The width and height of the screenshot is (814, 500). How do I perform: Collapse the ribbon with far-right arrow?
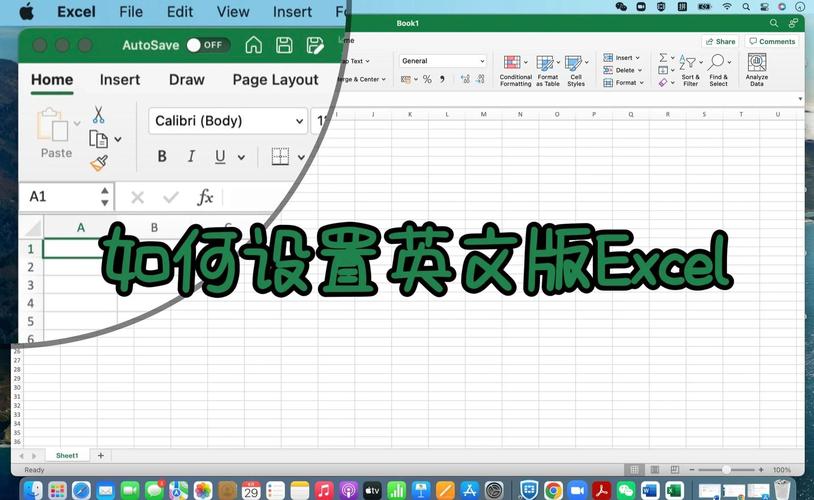[800, 99]
